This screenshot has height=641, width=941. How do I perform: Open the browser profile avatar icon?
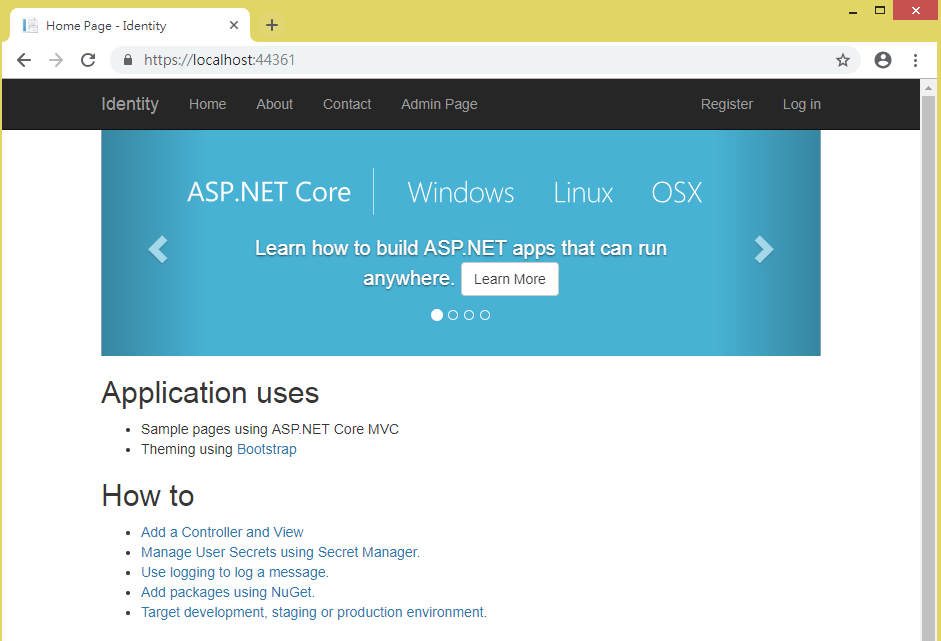click(x=883, y=60)
